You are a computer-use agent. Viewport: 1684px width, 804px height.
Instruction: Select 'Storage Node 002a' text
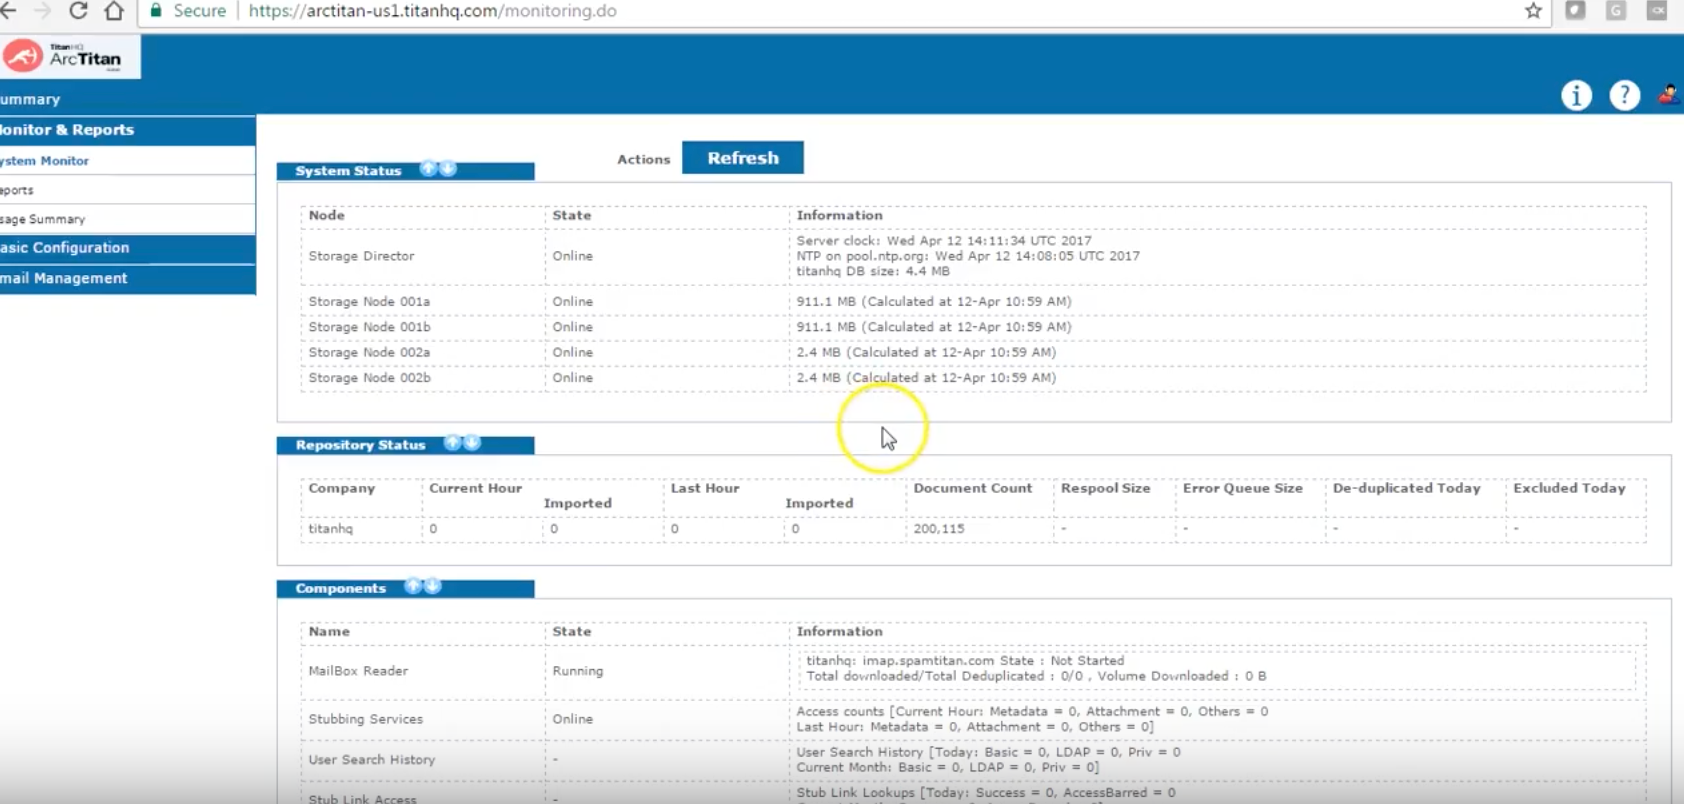tap(369, 352)
